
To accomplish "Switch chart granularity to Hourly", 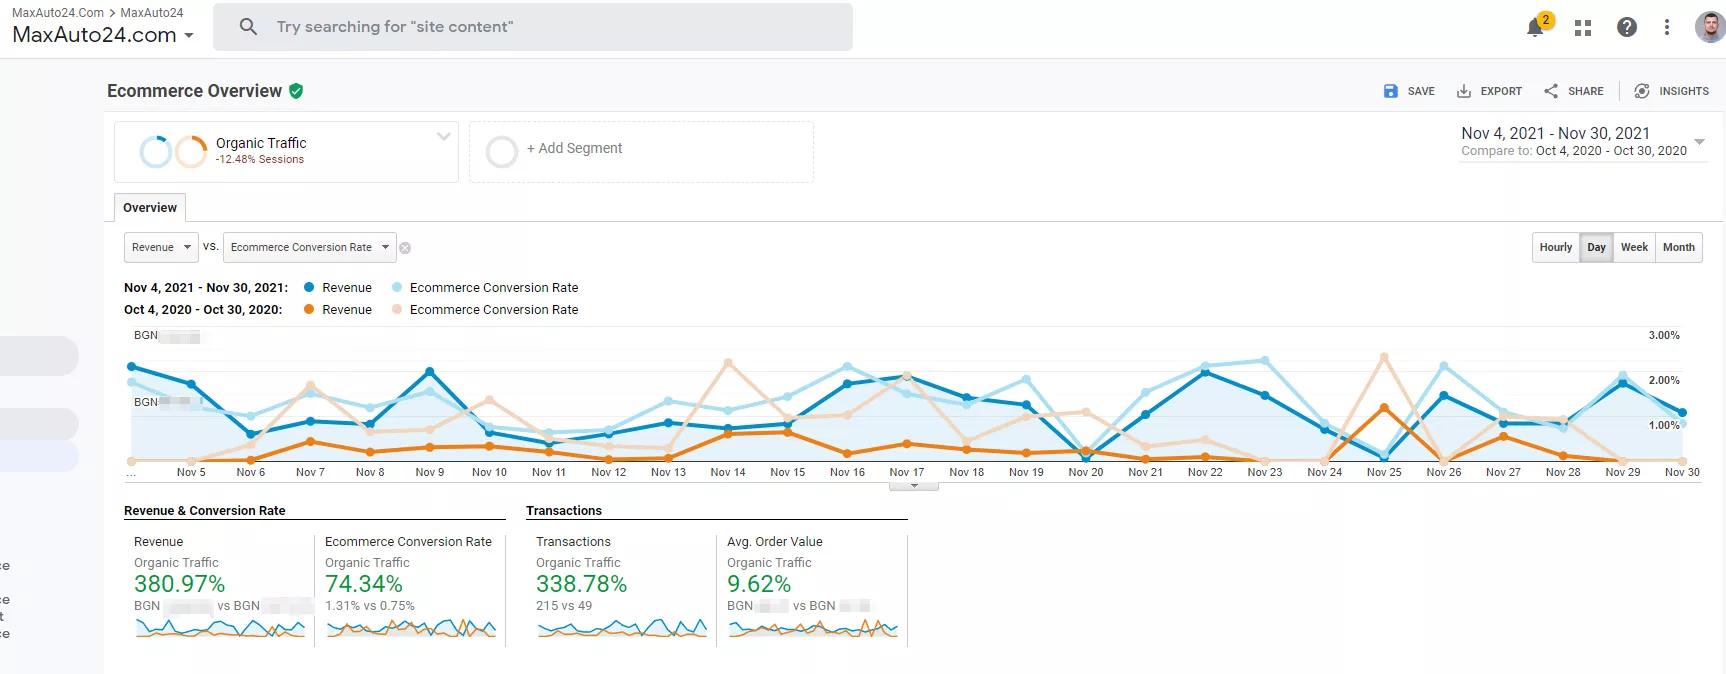I will tap(1555, 247).
